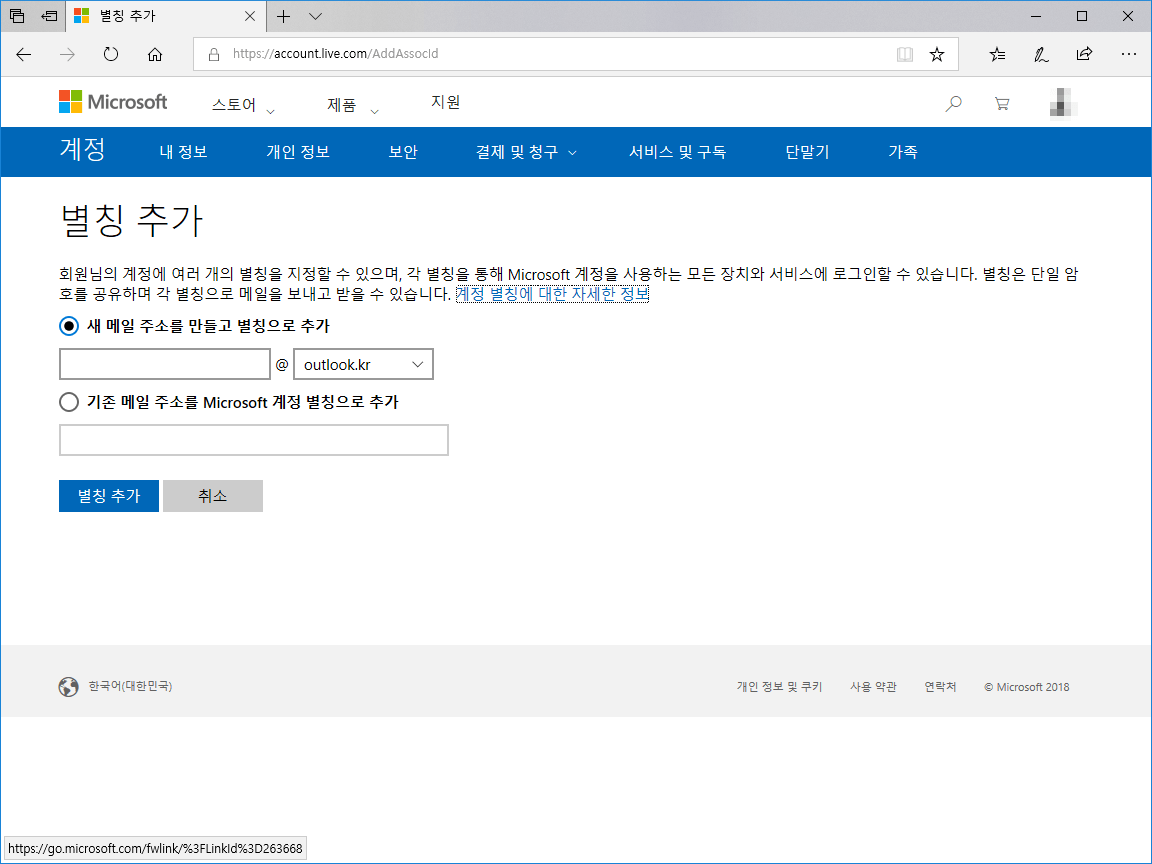The height and width of the screenshot is (864, 1152).
Task: Open a new tab with plus icon
Action: coord(284,16)
